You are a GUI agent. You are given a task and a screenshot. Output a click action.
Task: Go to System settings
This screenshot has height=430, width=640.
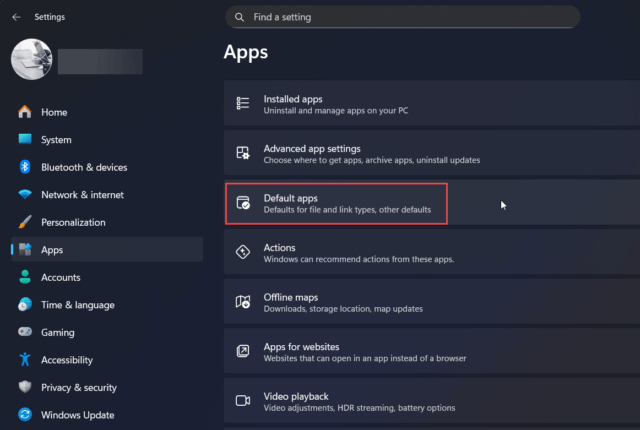pos(107,140)
